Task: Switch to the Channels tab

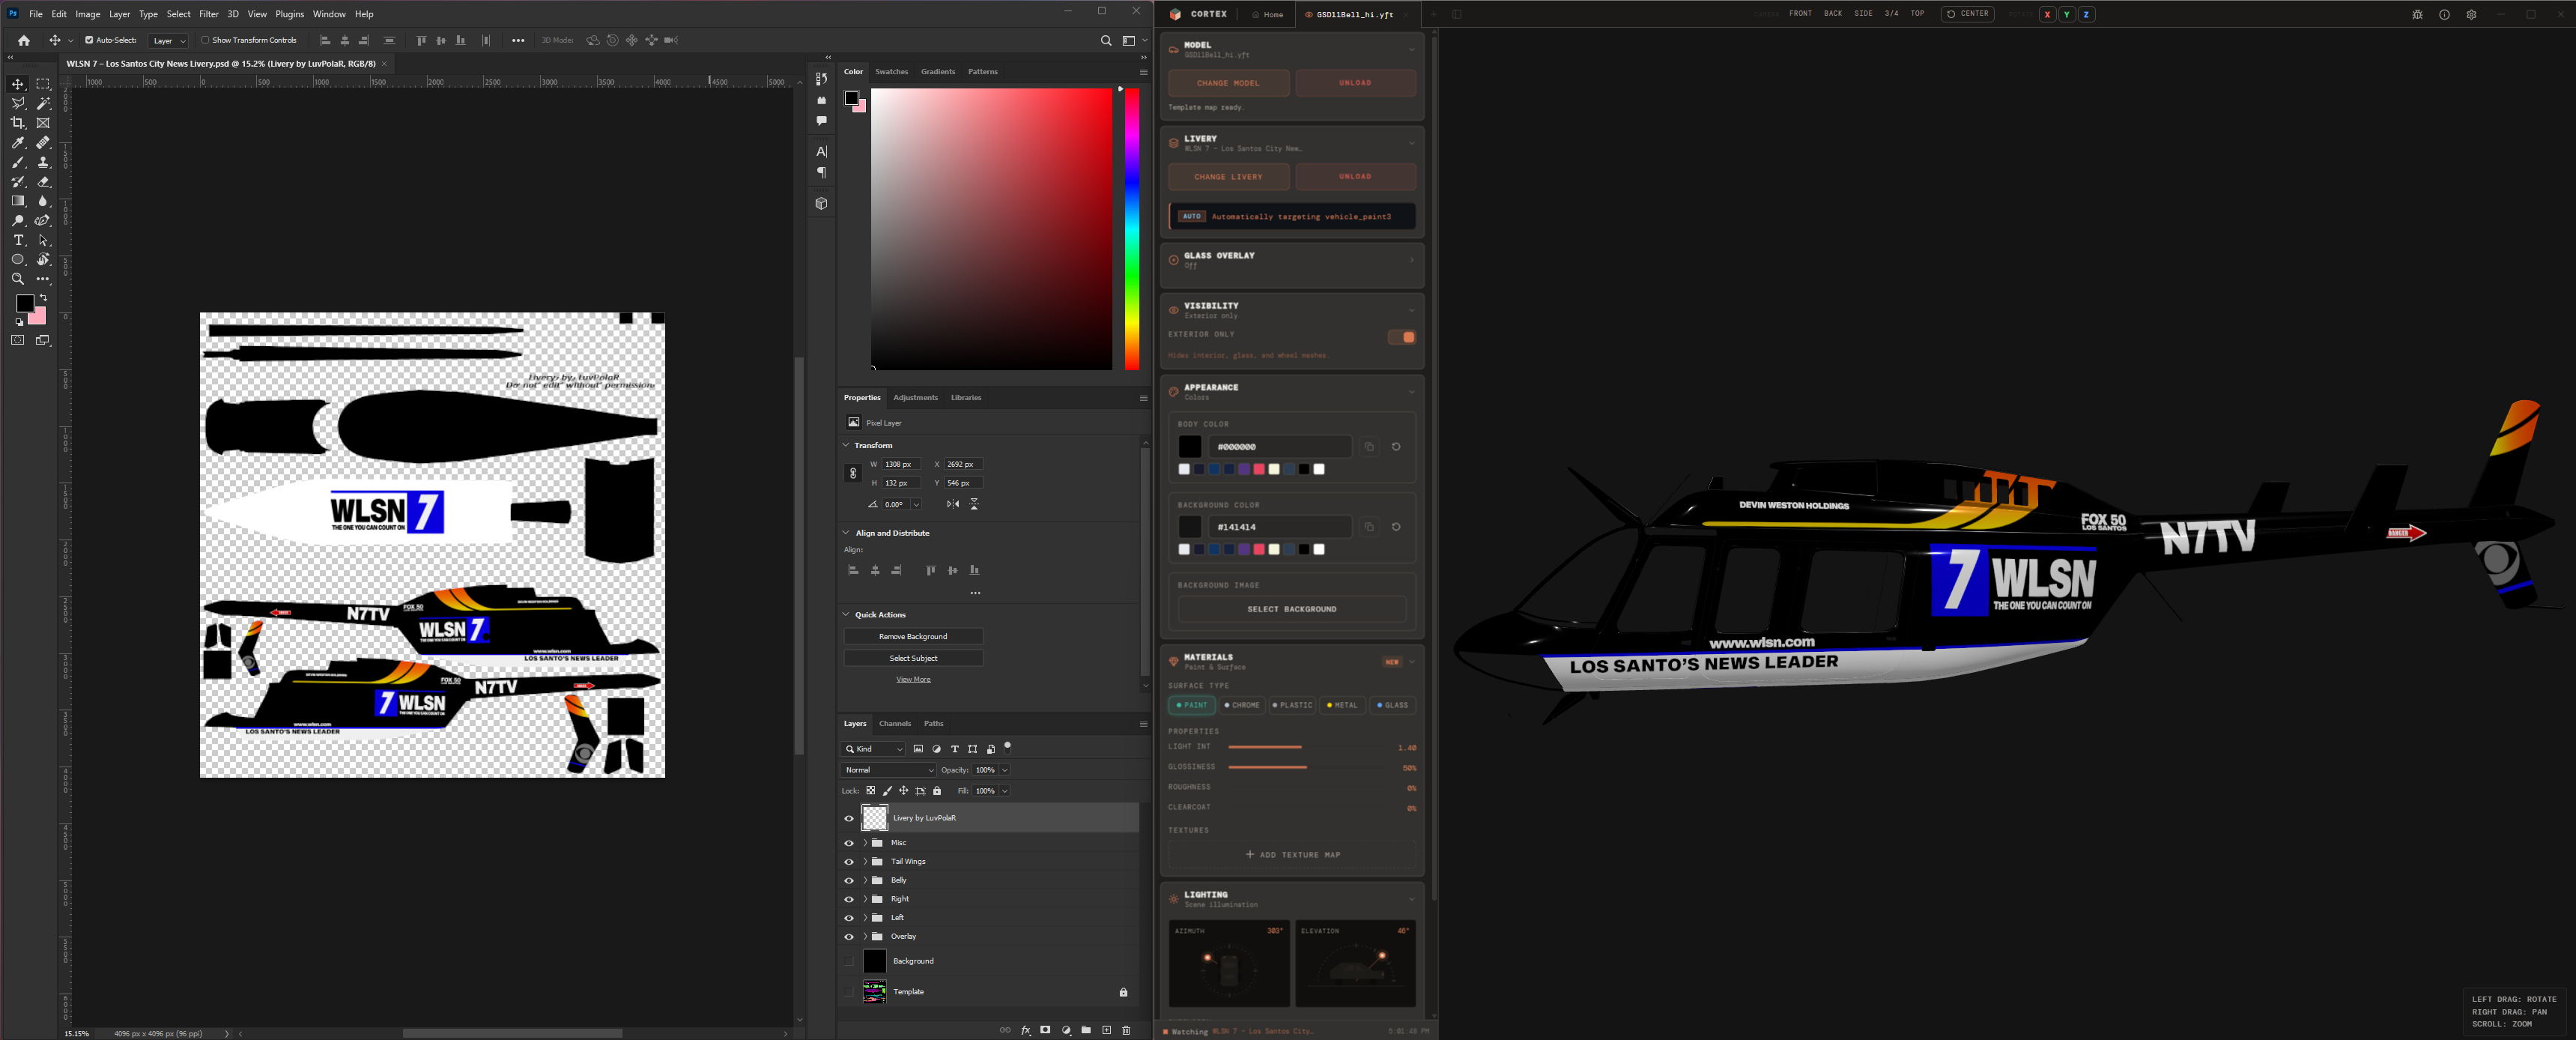Action: [x=895, y=724]
